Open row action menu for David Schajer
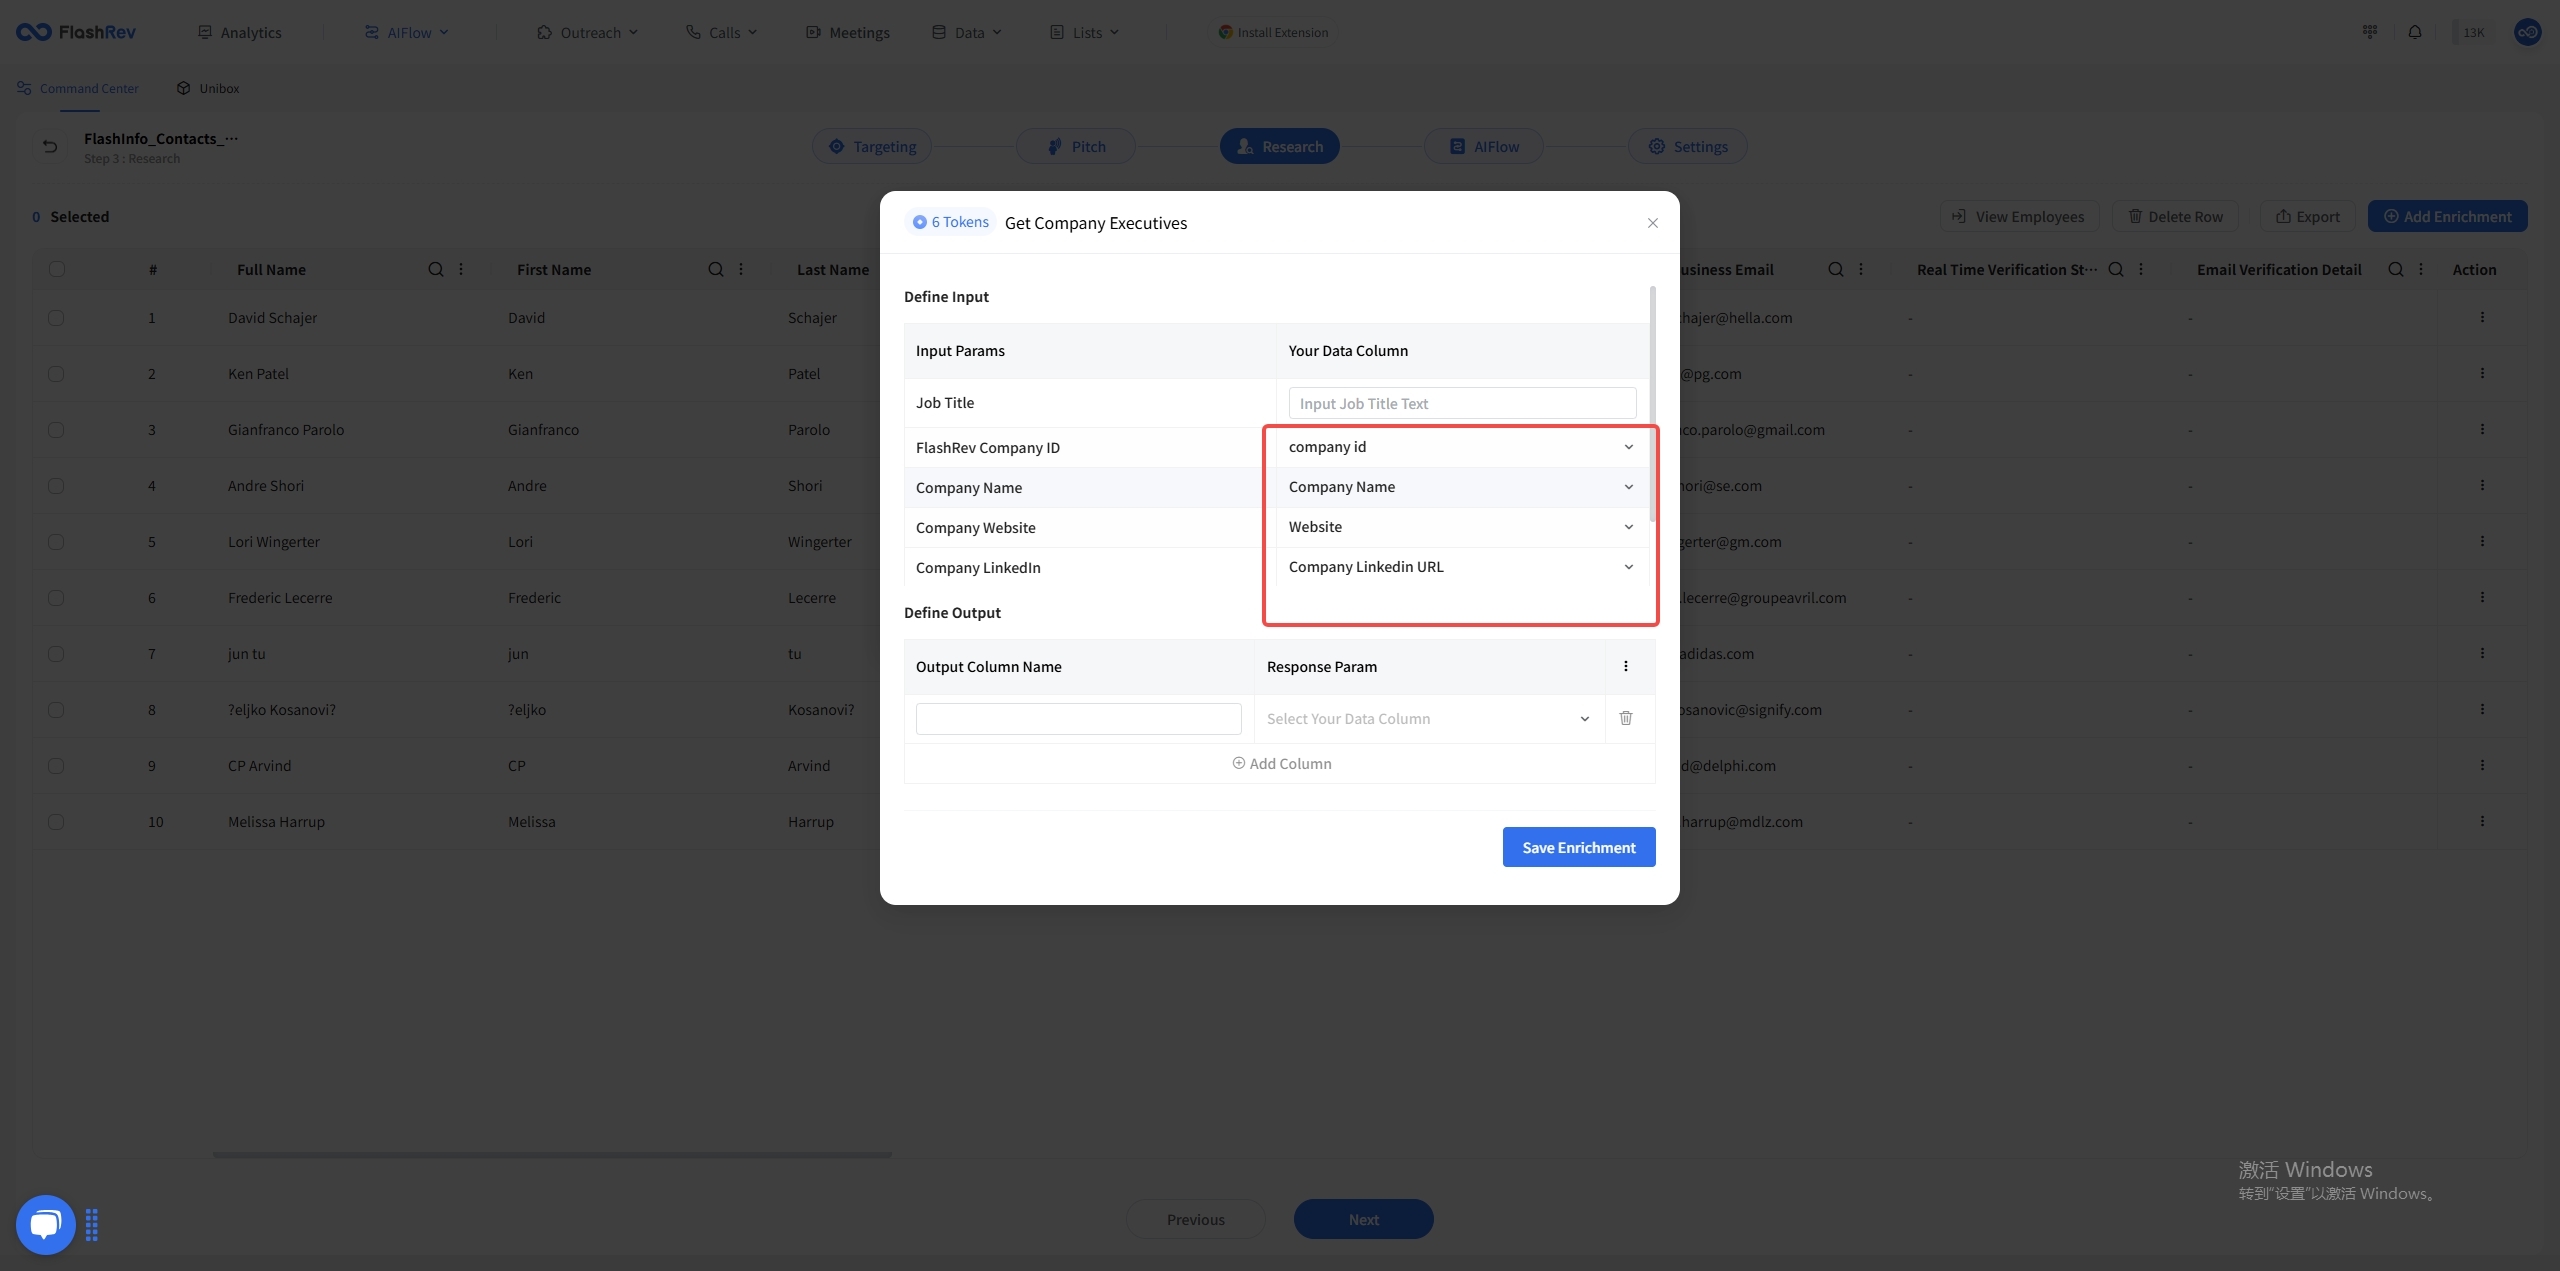The height and width of the screenshot is (1271, 2560). coord(2482,317)
